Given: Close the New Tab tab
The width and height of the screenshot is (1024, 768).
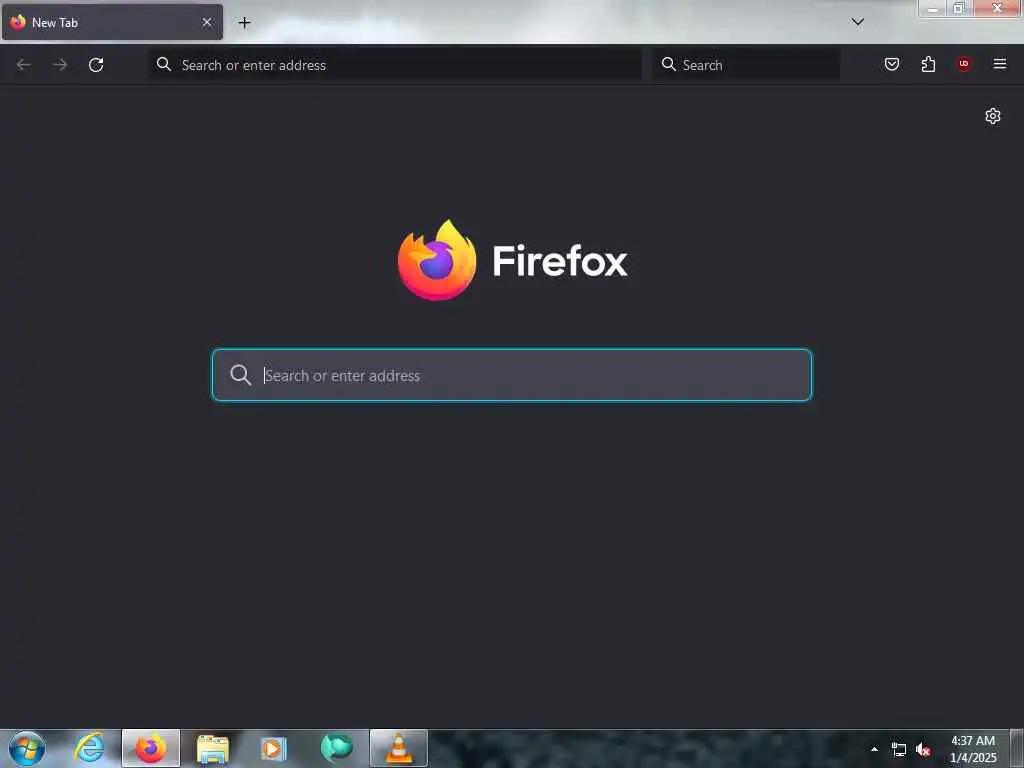Looking at the screenshot, I should click(206, 22).
